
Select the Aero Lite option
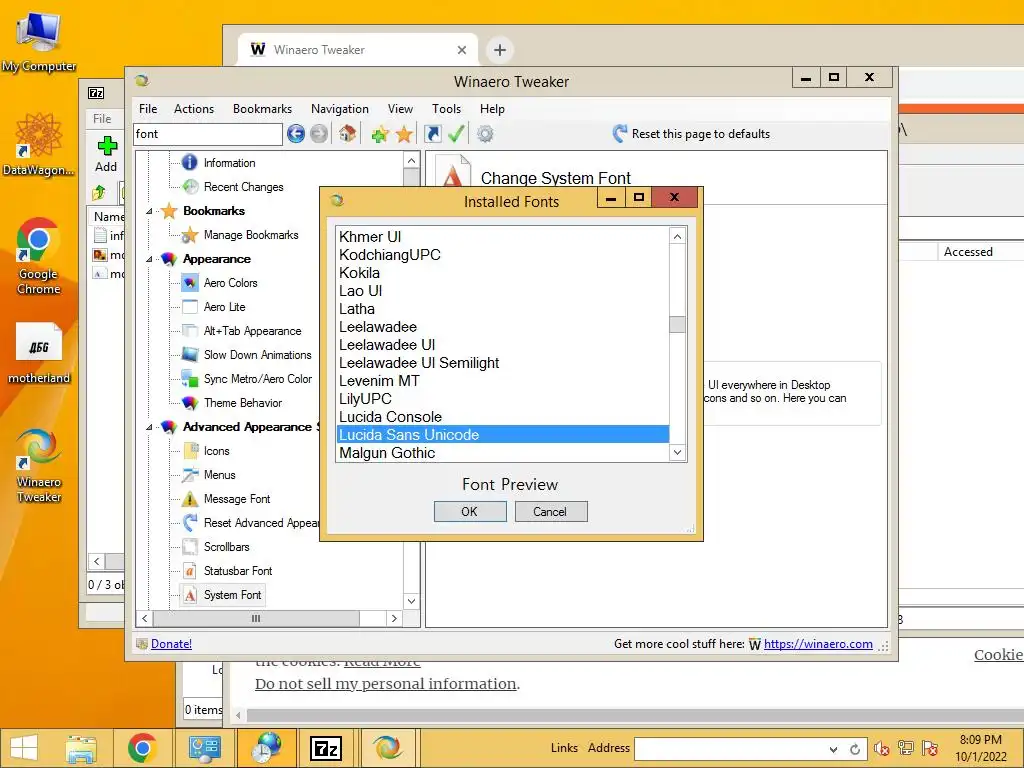coord(224,307)
